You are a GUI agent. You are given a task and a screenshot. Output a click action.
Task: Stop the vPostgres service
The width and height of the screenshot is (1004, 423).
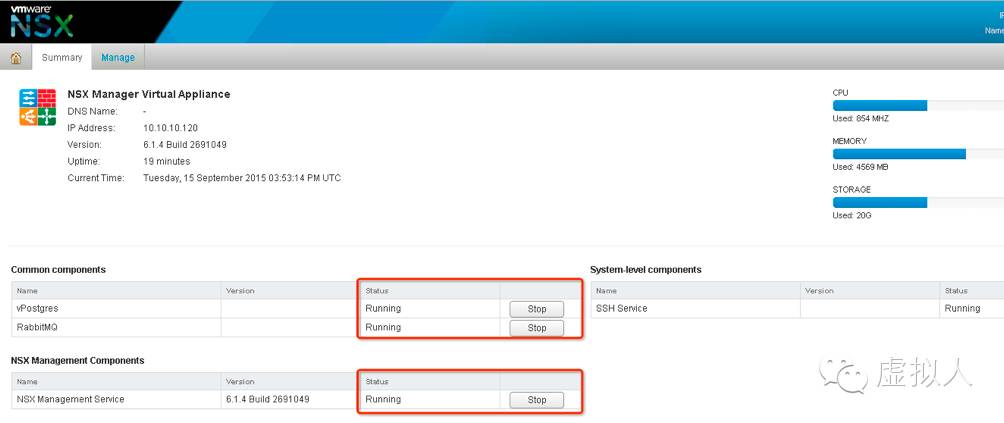coord(537,309)
